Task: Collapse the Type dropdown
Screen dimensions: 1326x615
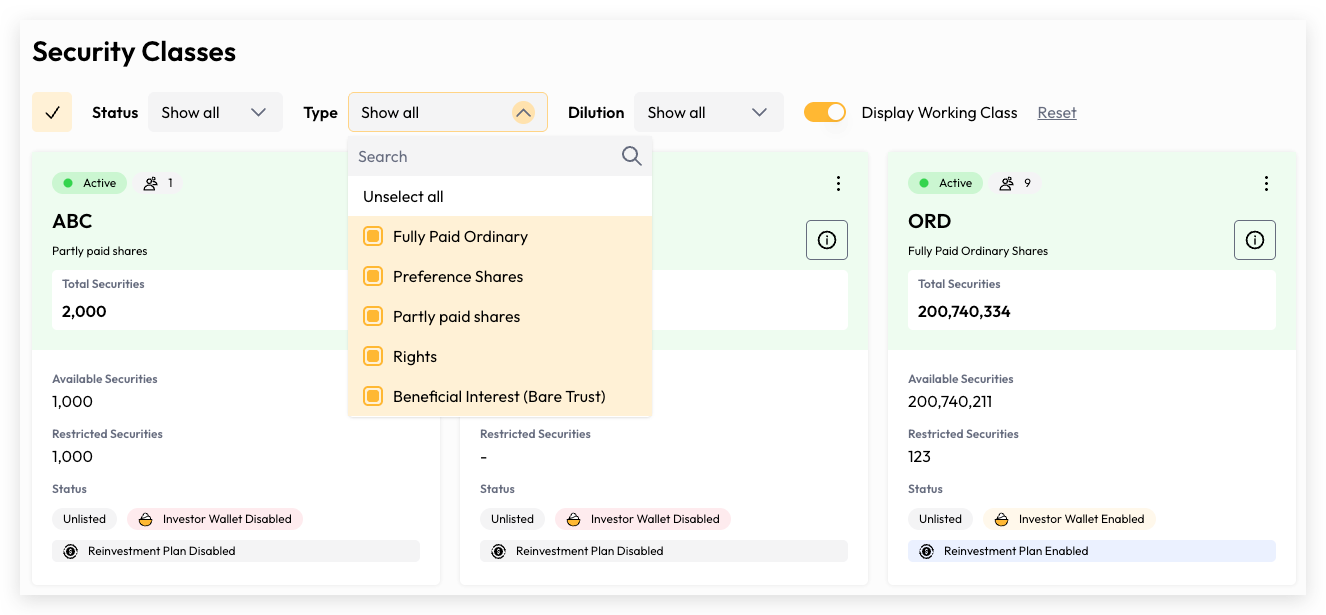Action: (523, 112)
